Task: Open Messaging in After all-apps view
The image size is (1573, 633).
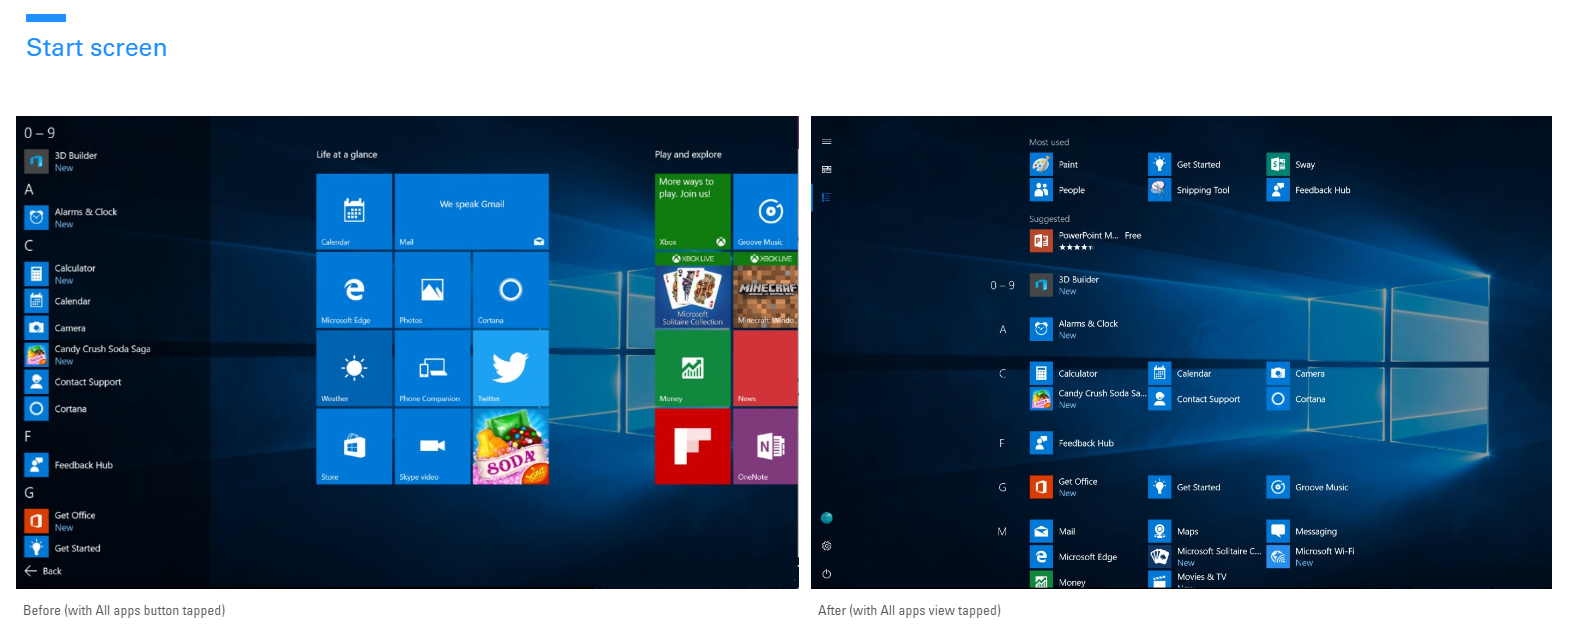Action: click(1303, 531)
